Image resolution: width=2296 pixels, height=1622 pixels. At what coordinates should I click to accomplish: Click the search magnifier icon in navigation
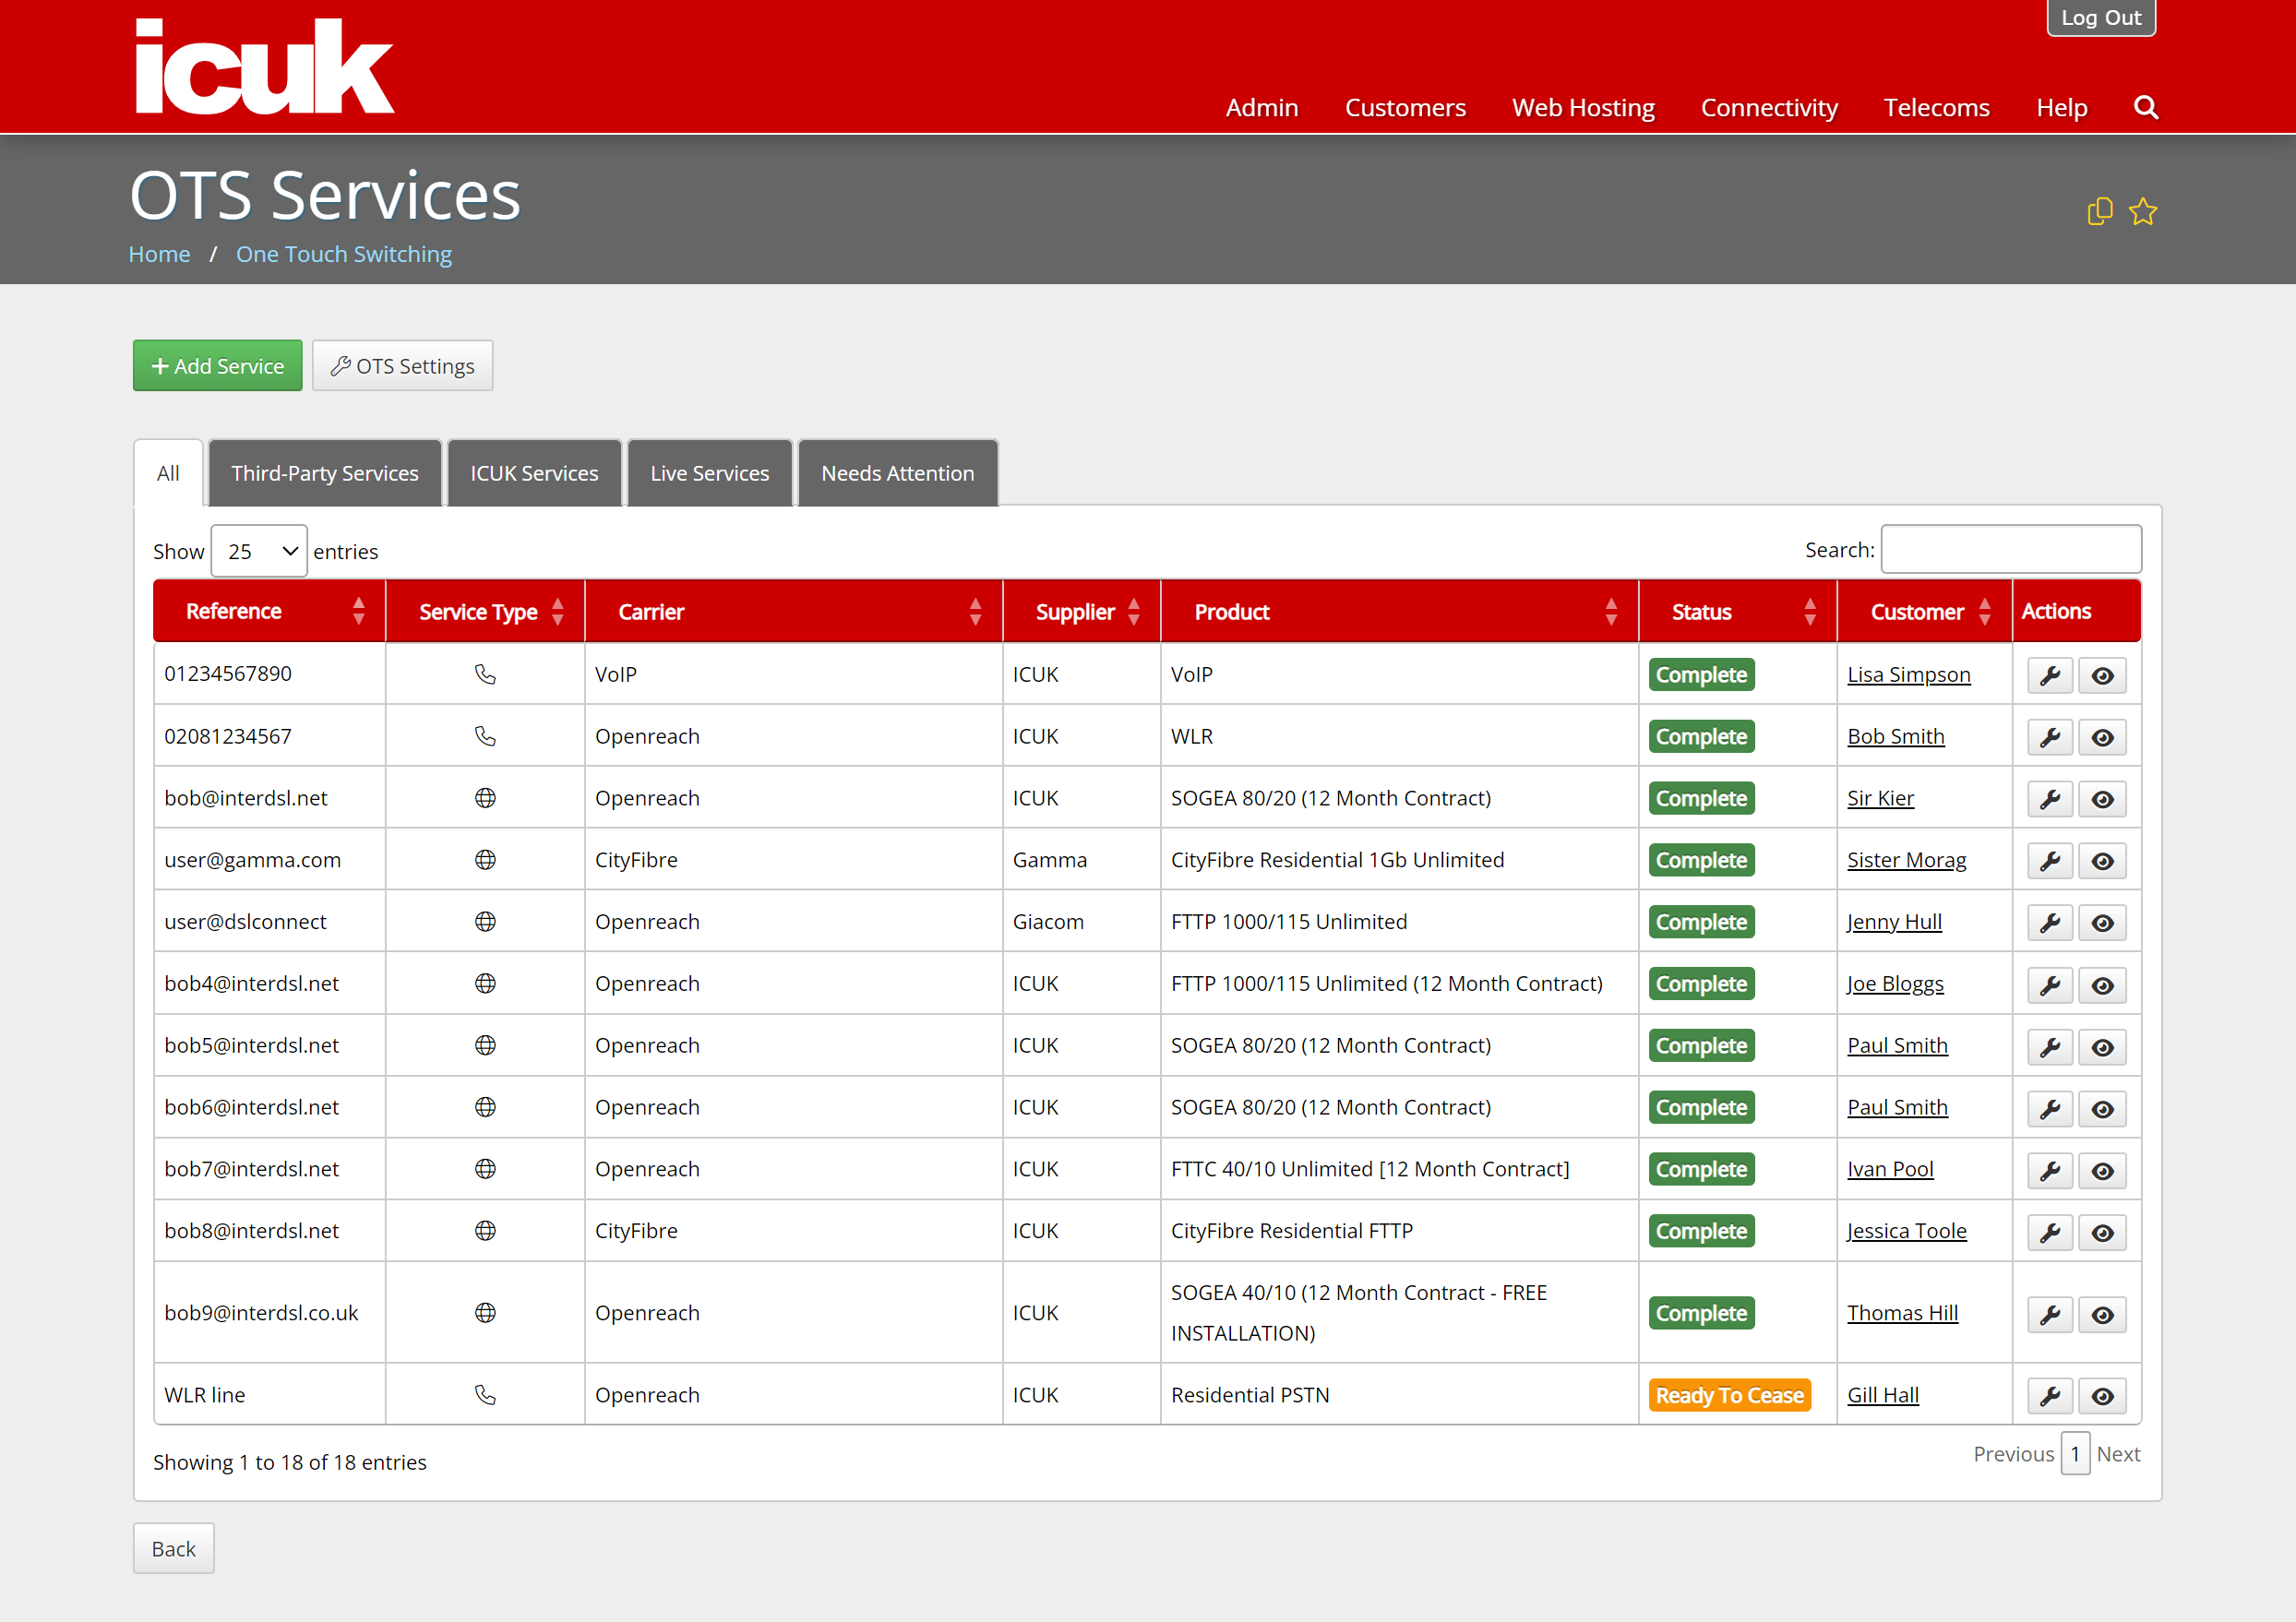pos(2145,107)
